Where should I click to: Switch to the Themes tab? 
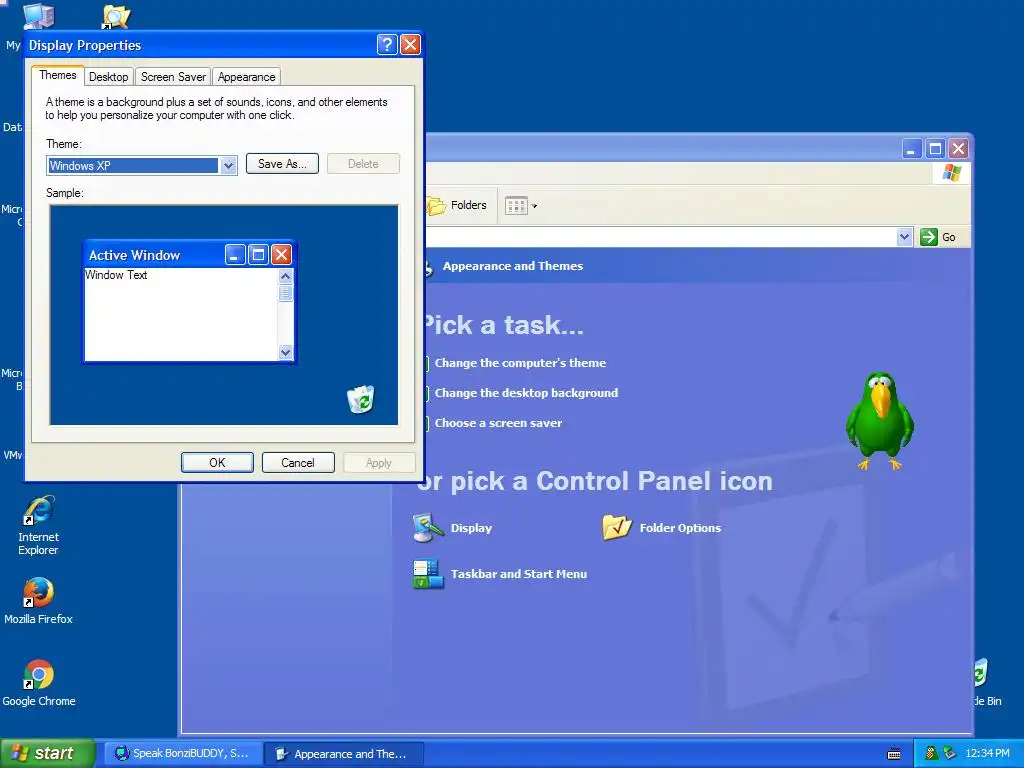click(57, 75)
